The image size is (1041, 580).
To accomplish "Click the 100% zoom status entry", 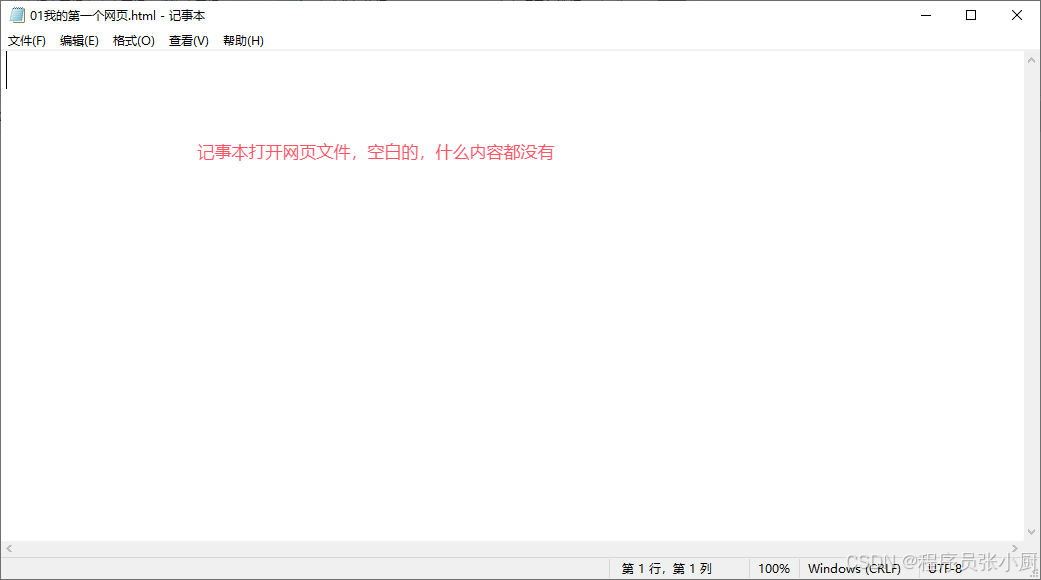I will (x=773, y=569).
